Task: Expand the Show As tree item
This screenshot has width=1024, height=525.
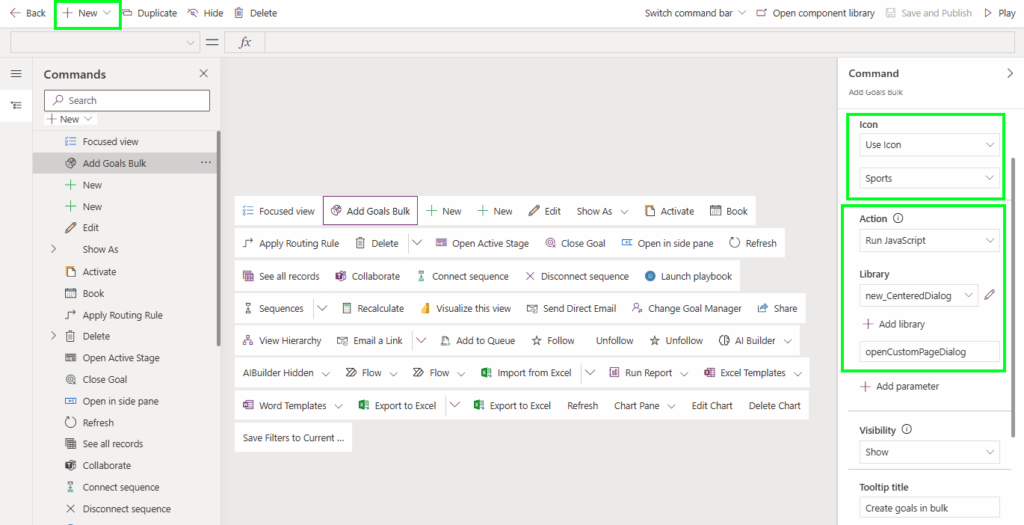Action: click(x=53, y=250)
